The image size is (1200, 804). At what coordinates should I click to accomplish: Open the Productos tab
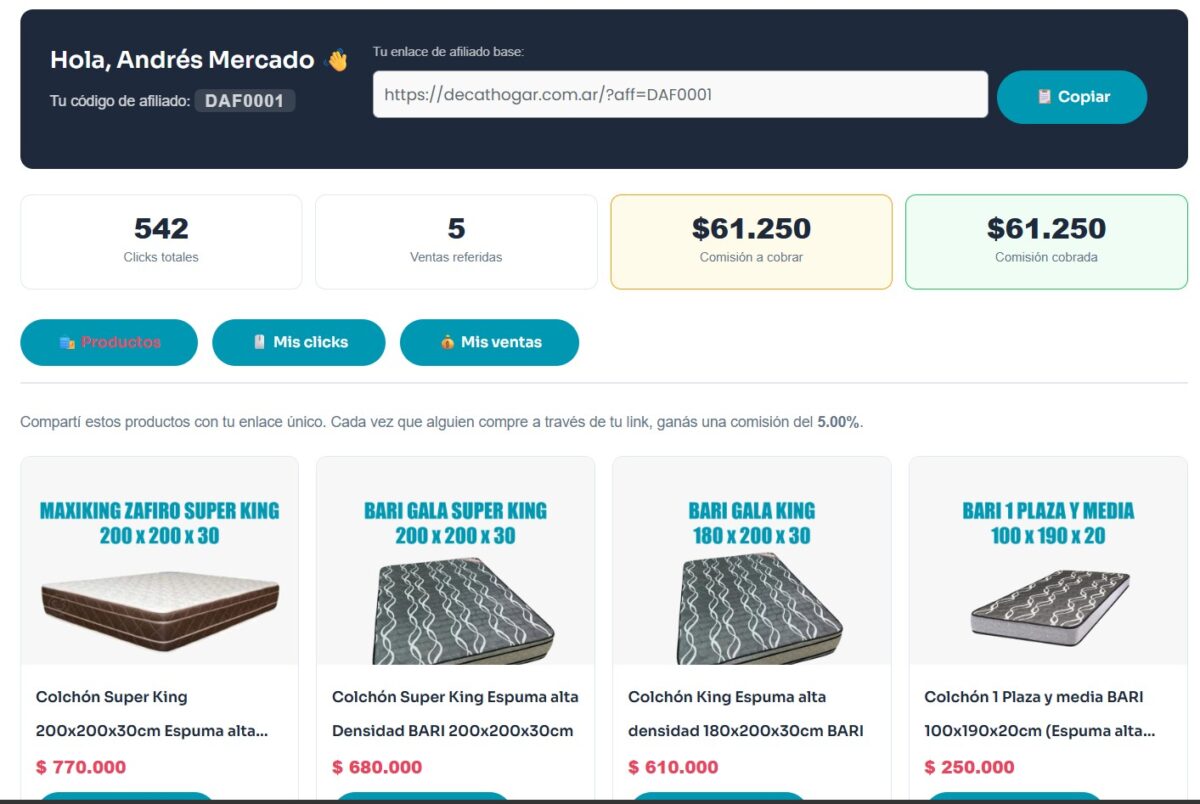point(109,342)
